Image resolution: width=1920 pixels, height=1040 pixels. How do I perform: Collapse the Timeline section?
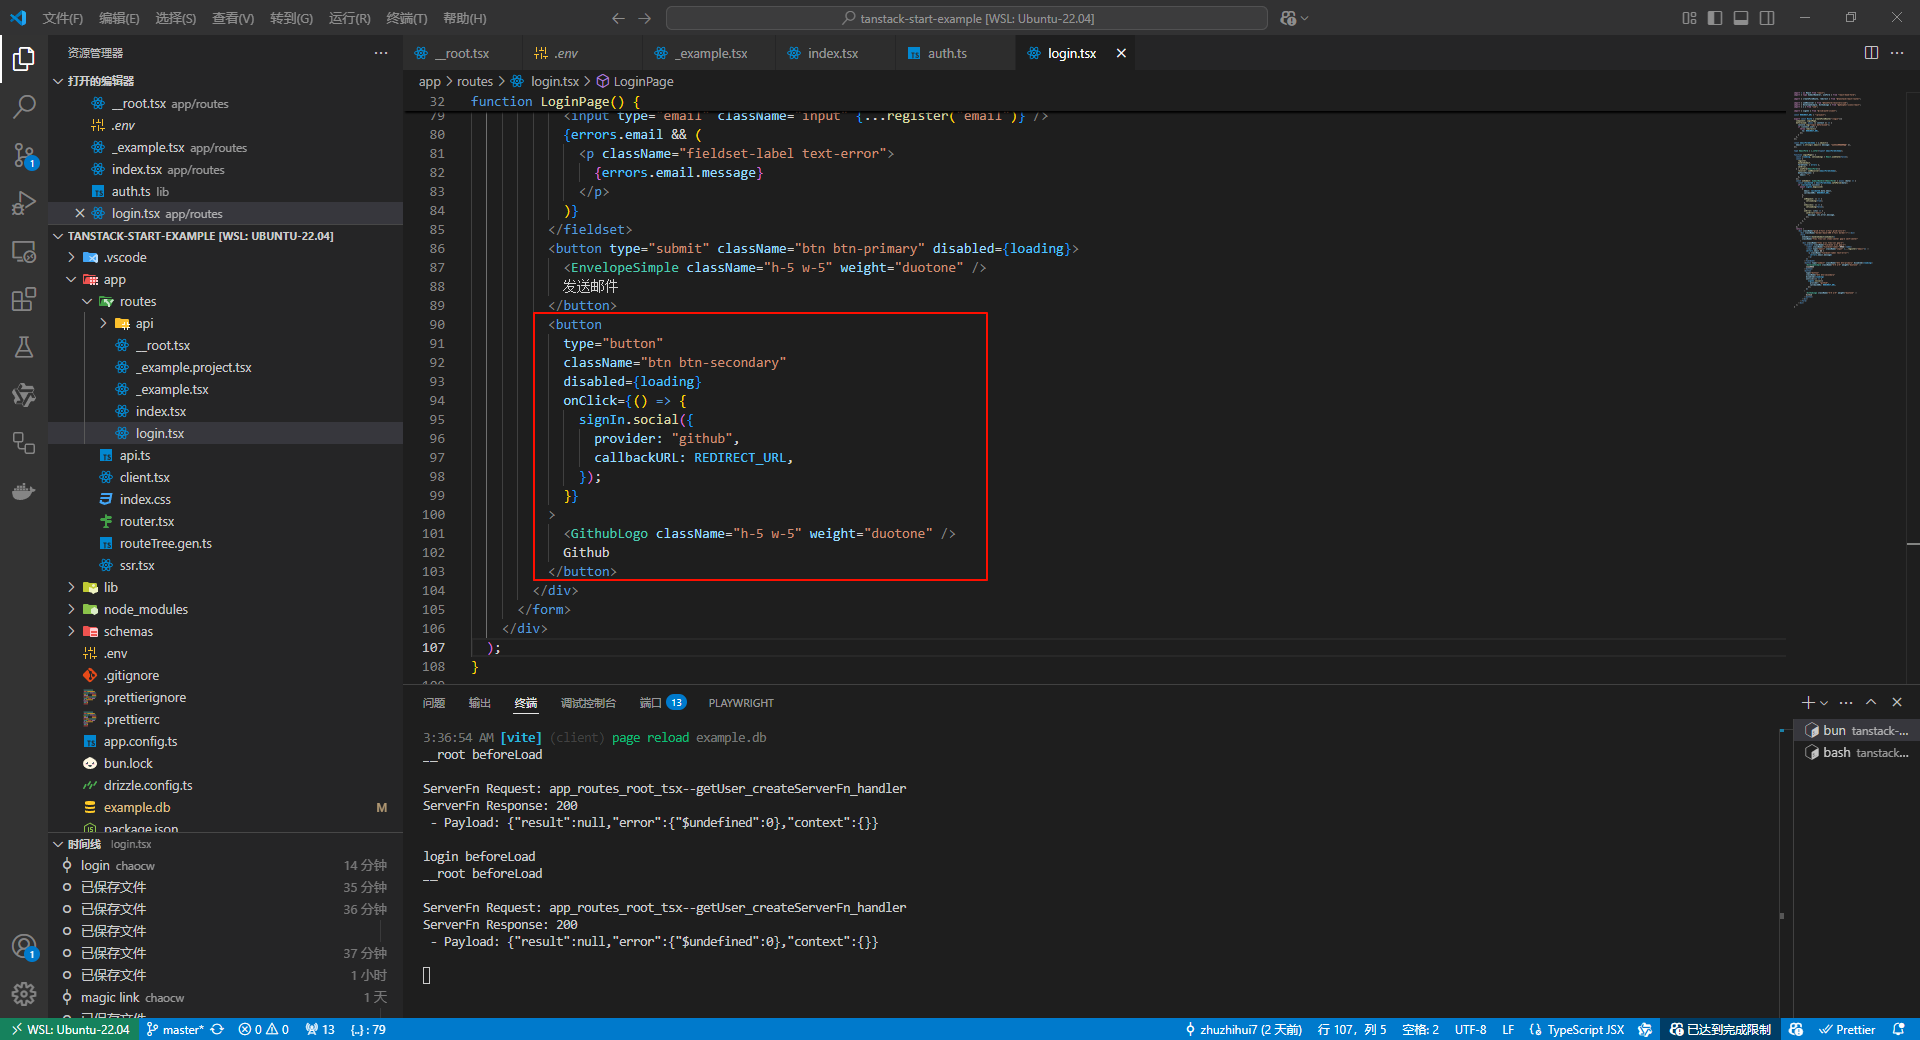coord(58,845)
